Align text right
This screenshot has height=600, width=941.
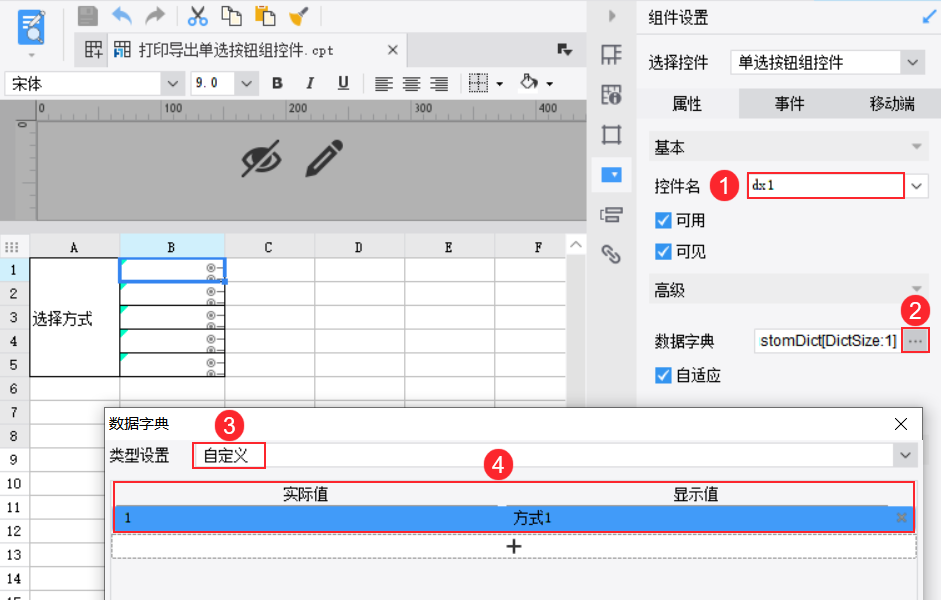point(439,83)
